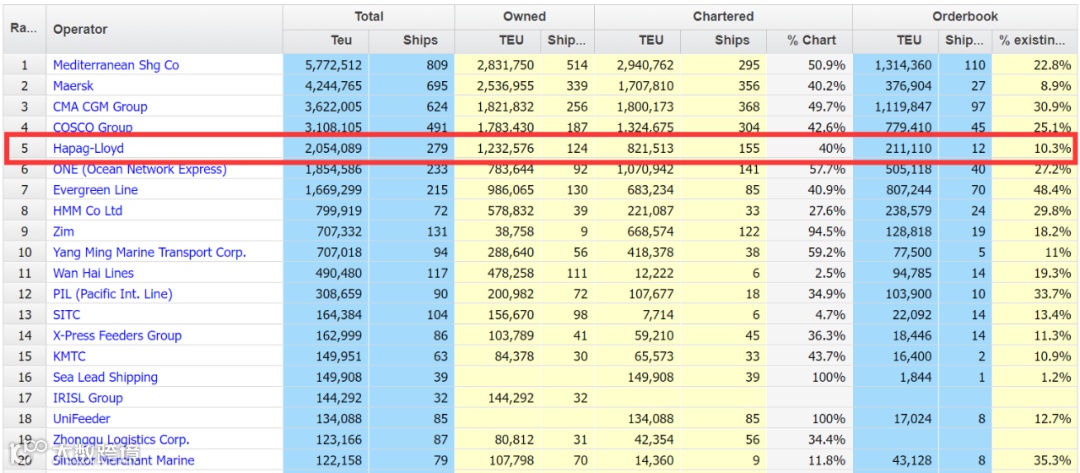This screenshot has height=473, width=1080.
Task: Open the HMM Co Ltd operator link
Action: click(87, 211)
